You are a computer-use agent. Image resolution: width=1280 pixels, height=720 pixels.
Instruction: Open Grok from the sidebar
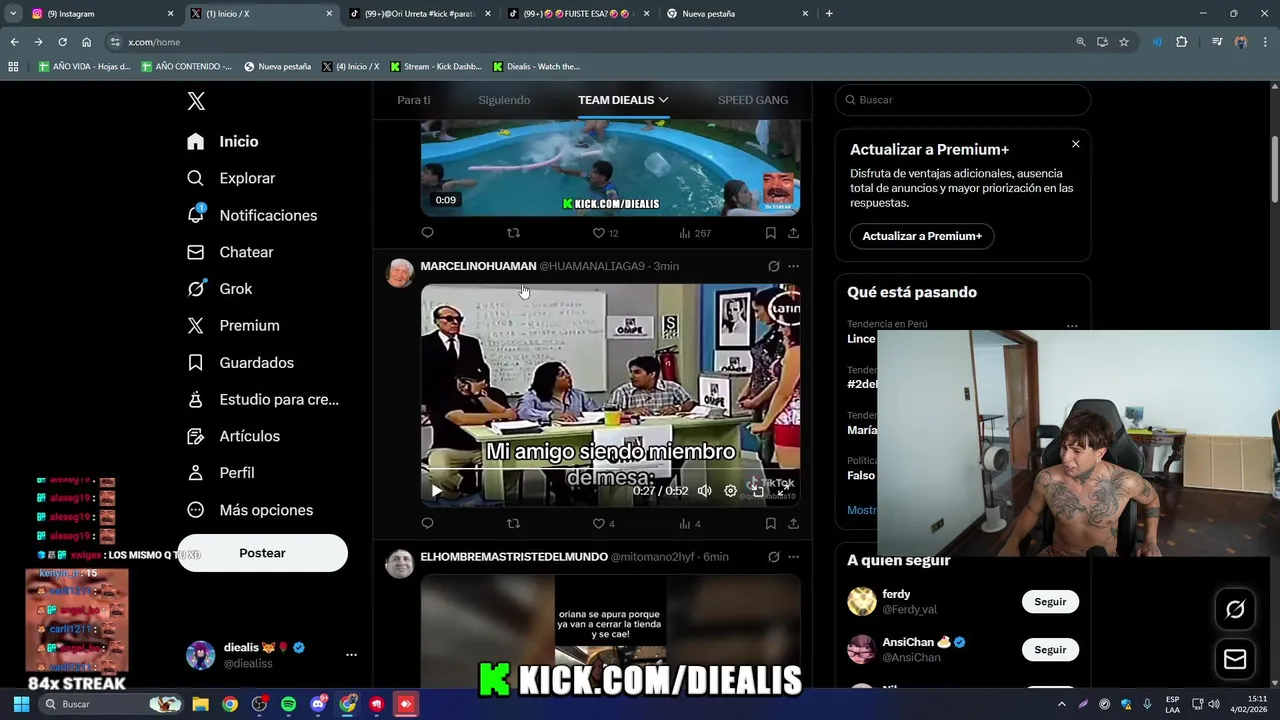click(x=220, y=289)
